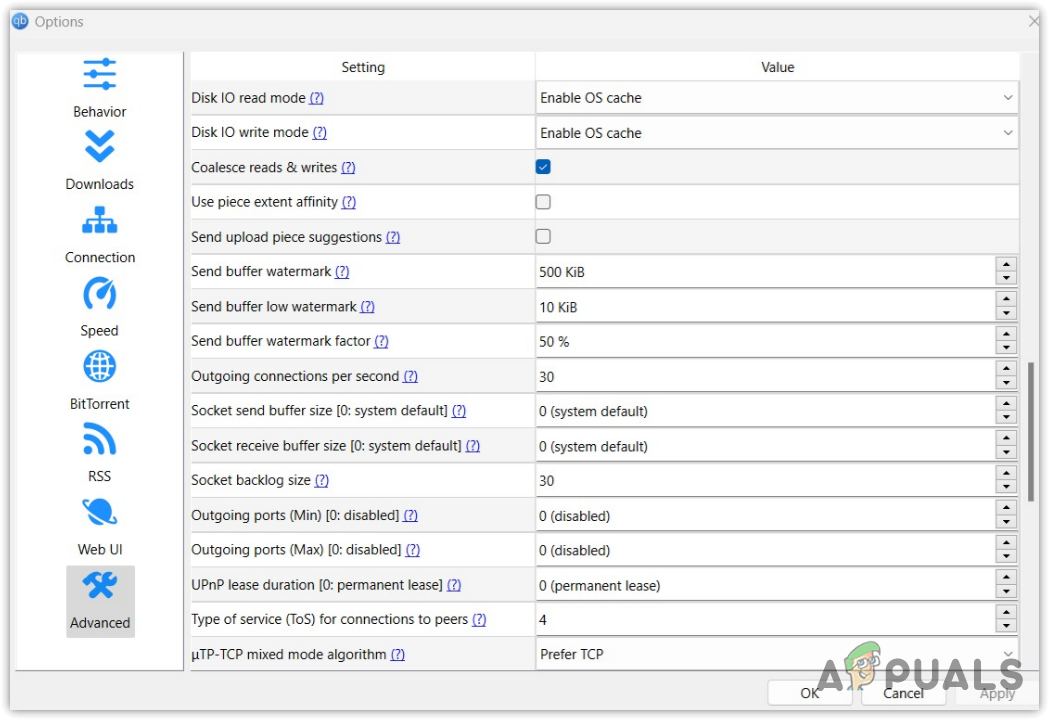This screenshot has width=1049, height=720.
Task: Enable Send upload piece suggestions
Action: [x=543, y=237]
